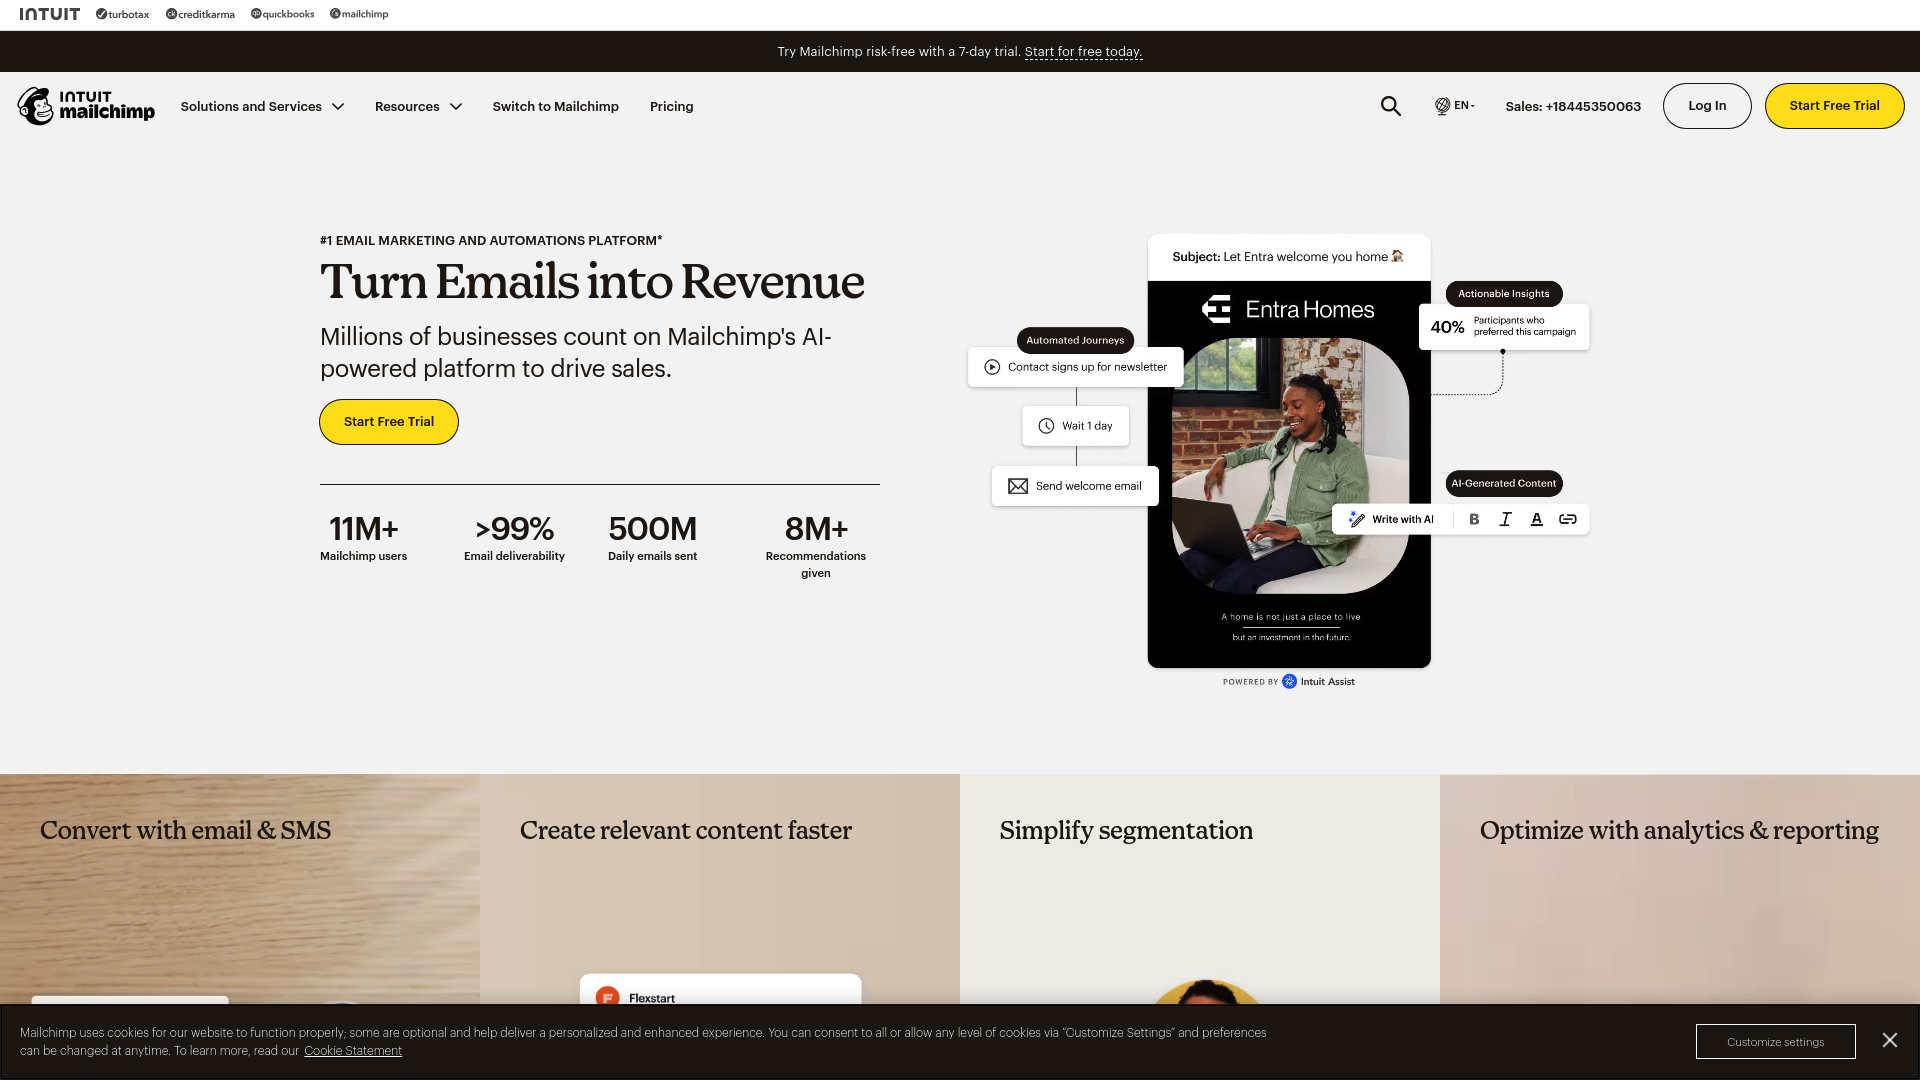Screen dimensions: 1920x1080
Task: Click the Write with AI pencil icon
Action: (x=1356, y=519)
